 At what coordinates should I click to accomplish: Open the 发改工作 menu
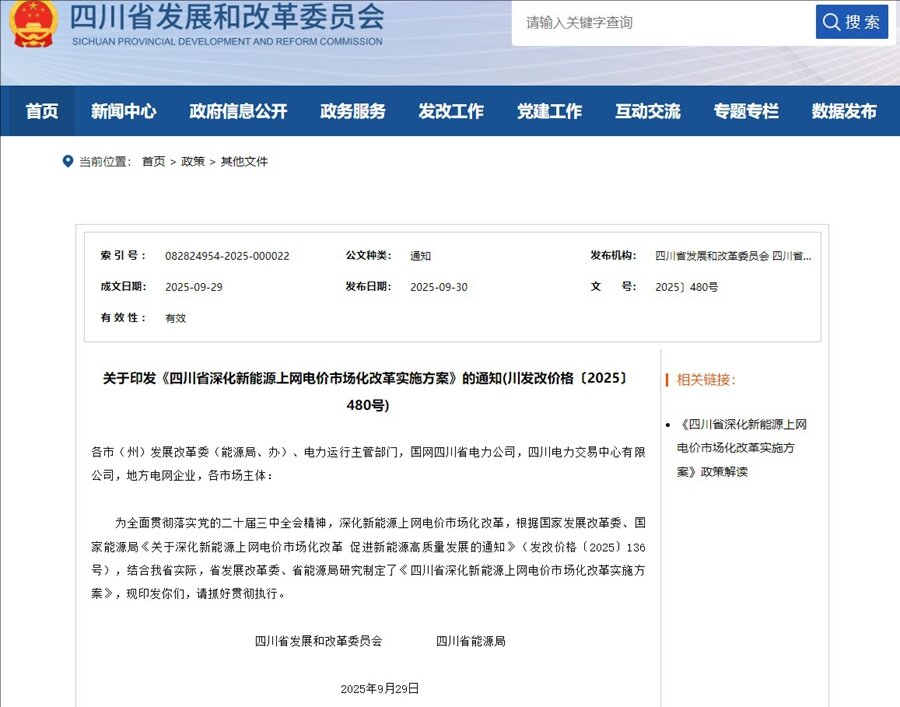(x=450, y=111)
